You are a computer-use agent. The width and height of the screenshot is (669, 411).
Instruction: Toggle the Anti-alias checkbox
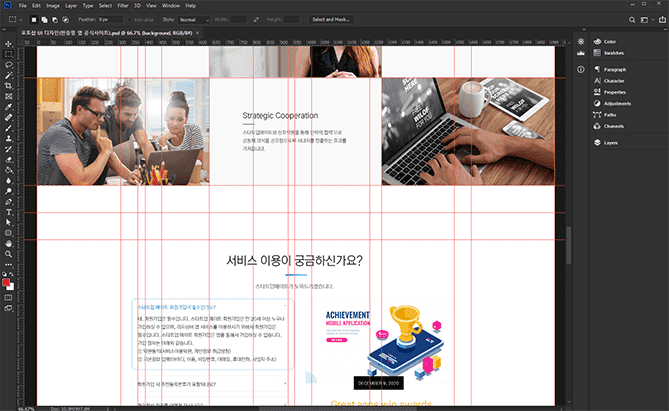130,20
